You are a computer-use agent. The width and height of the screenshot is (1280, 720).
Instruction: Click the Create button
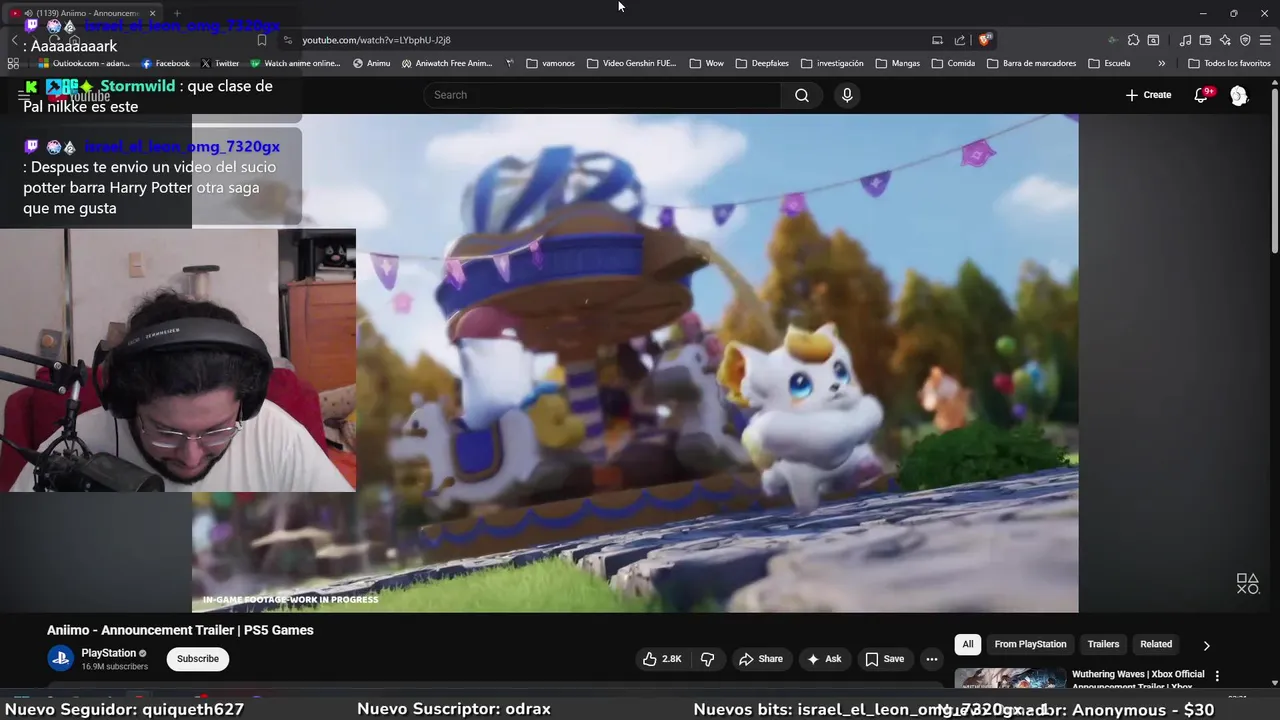(1148, 95)
